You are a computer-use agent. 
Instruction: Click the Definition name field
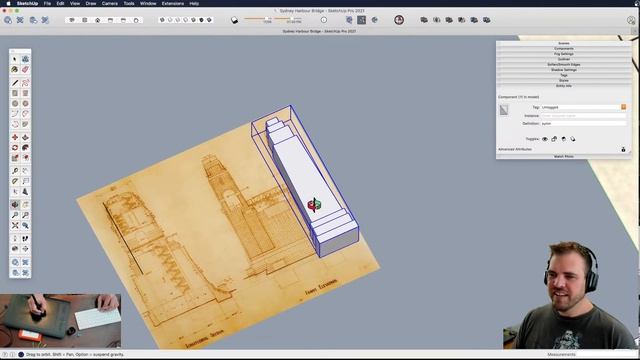point(583,123)
